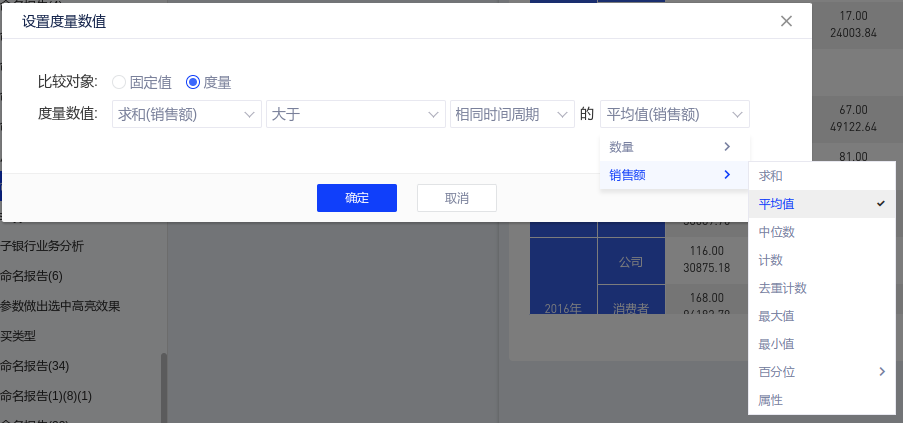Viewport: 903px width, 423px height.
Task: Select 中位数 aggregation
Action: 821,232
